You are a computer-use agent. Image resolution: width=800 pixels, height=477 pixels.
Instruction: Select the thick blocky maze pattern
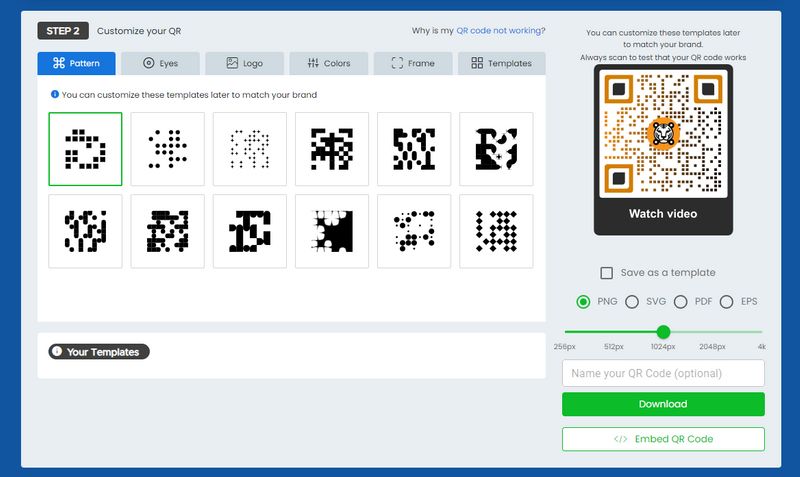point(332,149)
